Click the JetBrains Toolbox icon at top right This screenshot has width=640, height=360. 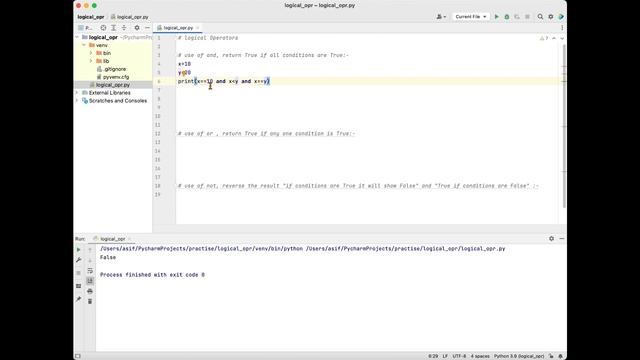[x=561, y=17]
